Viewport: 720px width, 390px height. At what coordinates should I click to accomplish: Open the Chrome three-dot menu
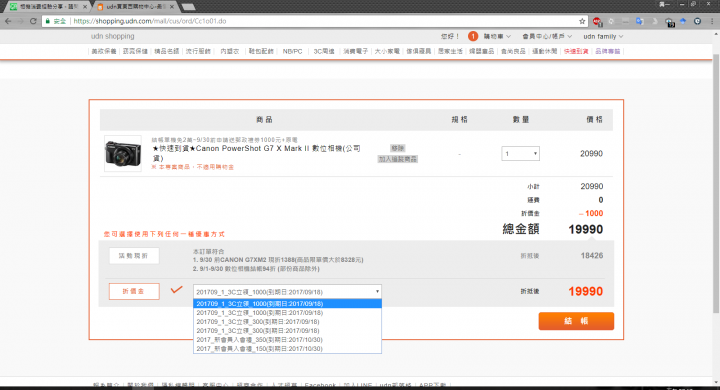(712, 21)
